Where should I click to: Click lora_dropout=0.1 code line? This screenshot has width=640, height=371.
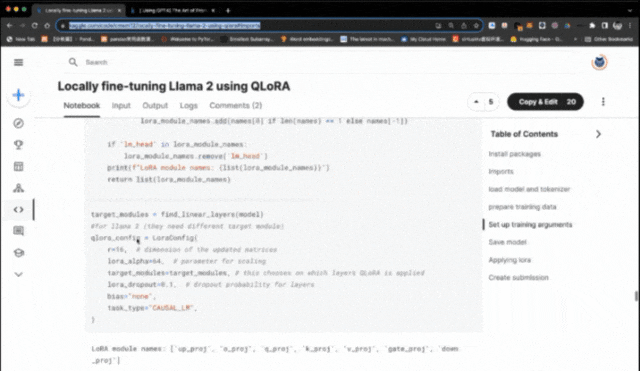[x=211, y=284]
